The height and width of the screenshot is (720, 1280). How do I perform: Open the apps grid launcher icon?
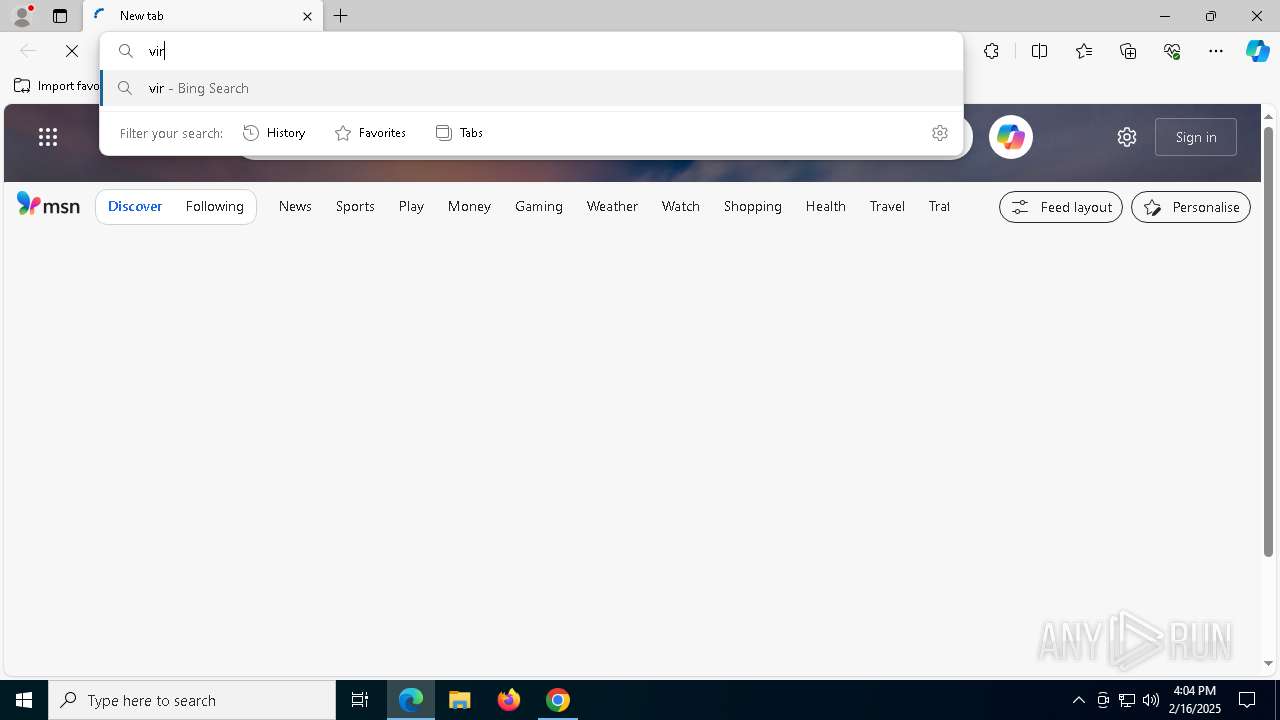click(48, 137)
